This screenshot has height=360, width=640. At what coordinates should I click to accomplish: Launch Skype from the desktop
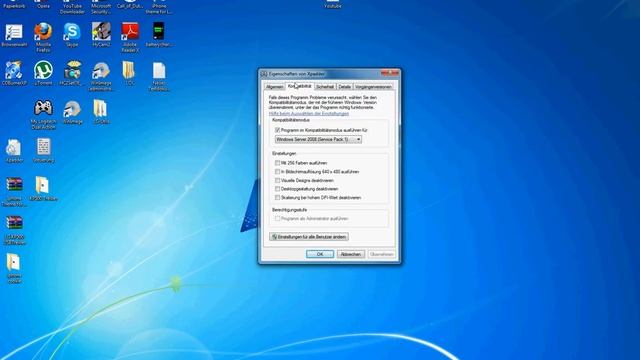(x=72, y=35)
